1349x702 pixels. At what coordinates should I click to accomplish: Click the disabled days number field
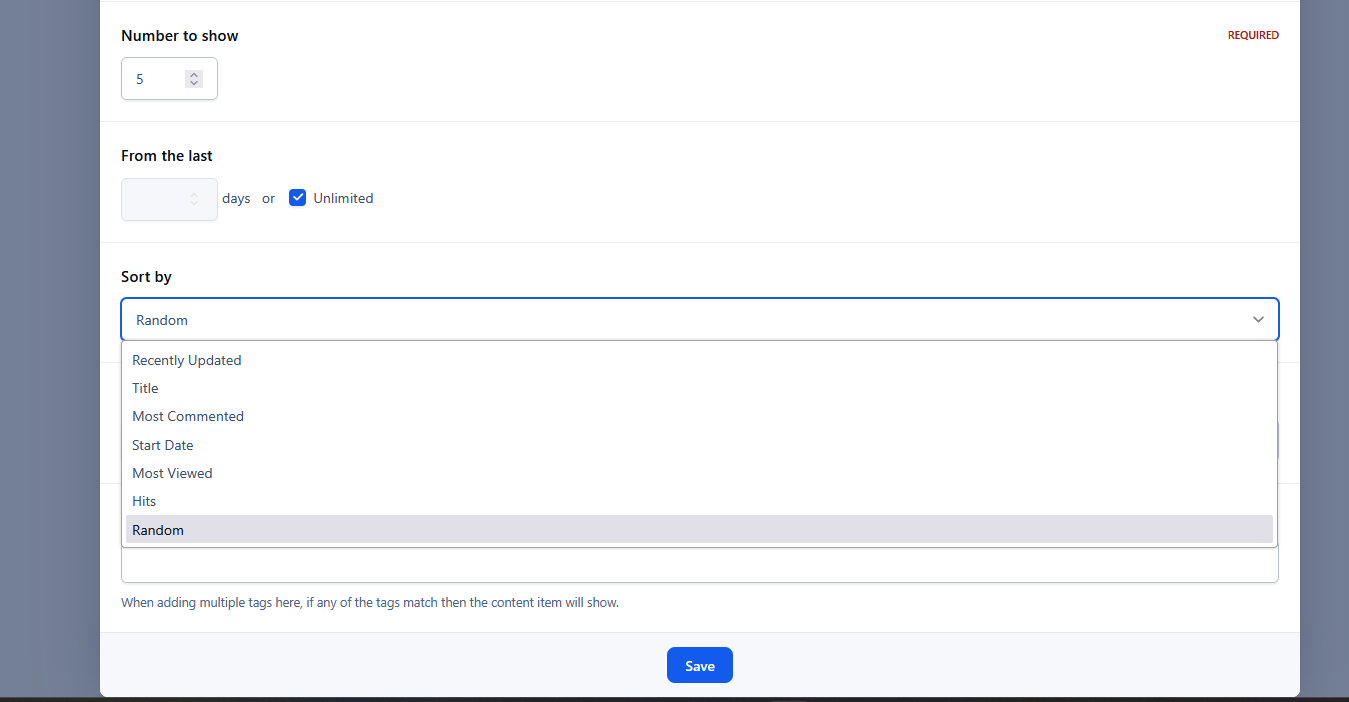169,199
